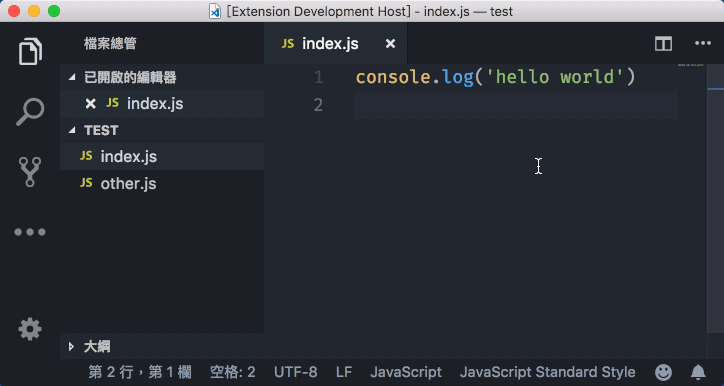Click the feedback smiley icon
This screenshot has height=386, width=724.
point(664,372)
